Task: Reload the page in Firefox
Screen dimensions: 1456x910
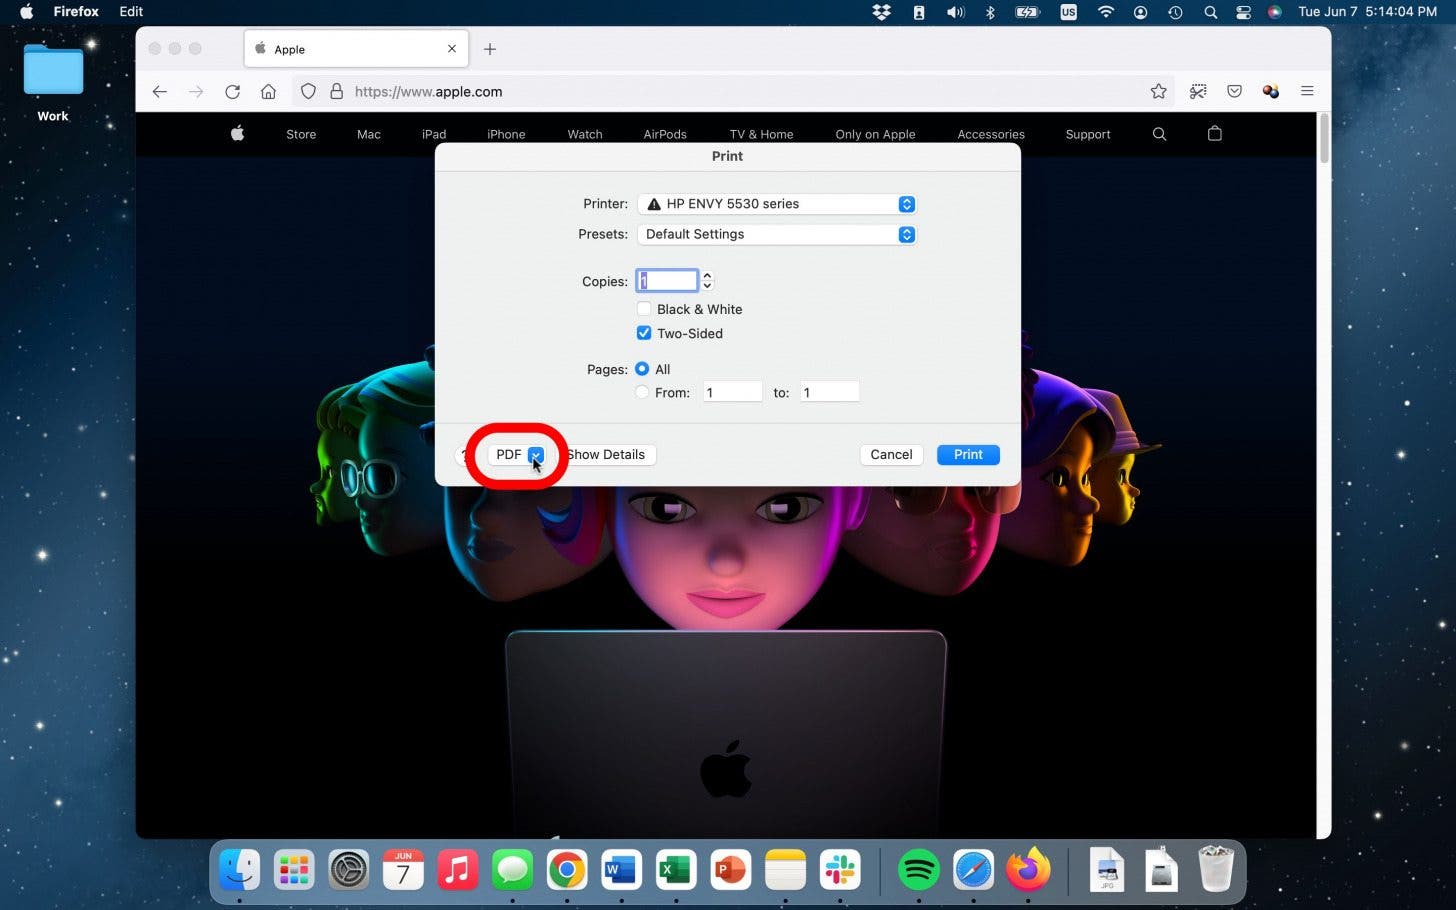Action: tap(232, 91)
